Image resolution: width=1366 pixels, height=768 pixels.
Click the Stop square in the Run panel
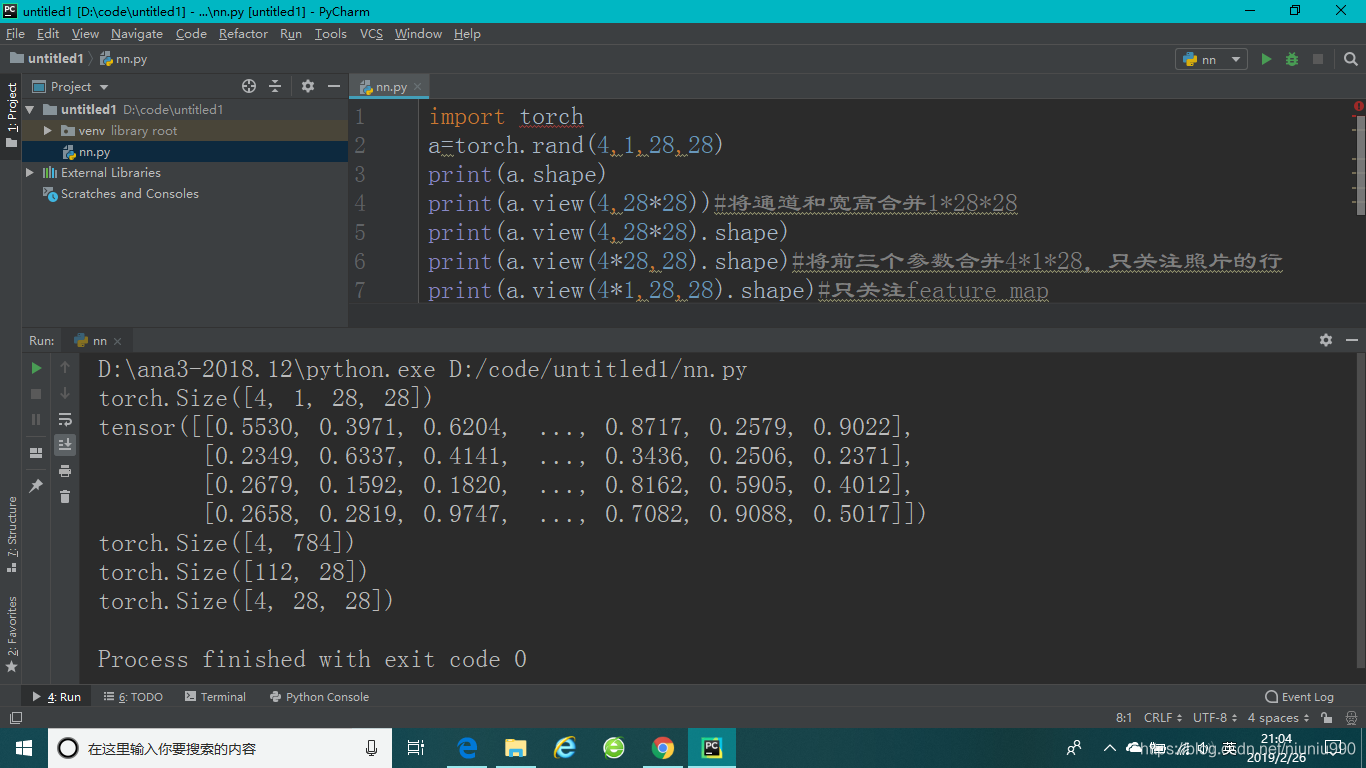(x=36, y=394)
